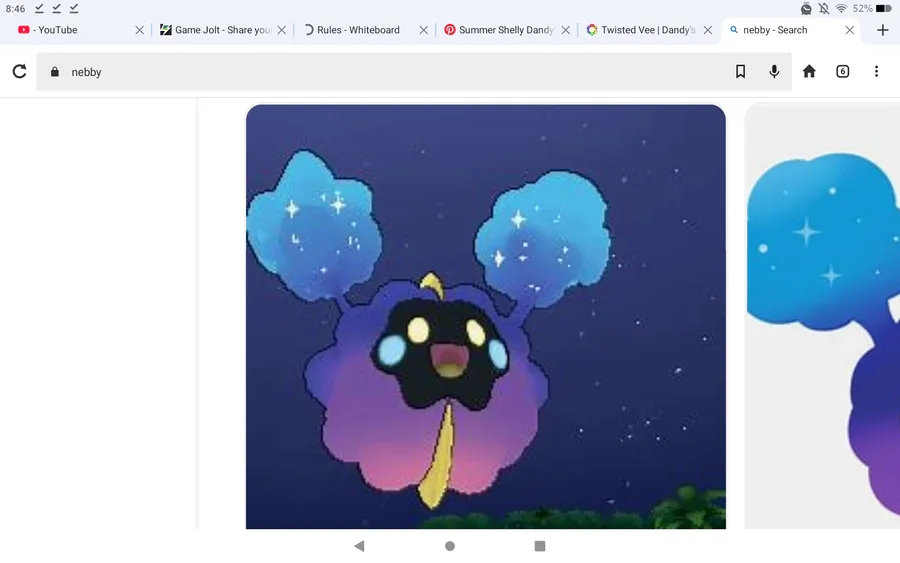The image size is (900, 563).
Task: Tap the Wi-Fi status icon
Action: click(x=841, y=9)
